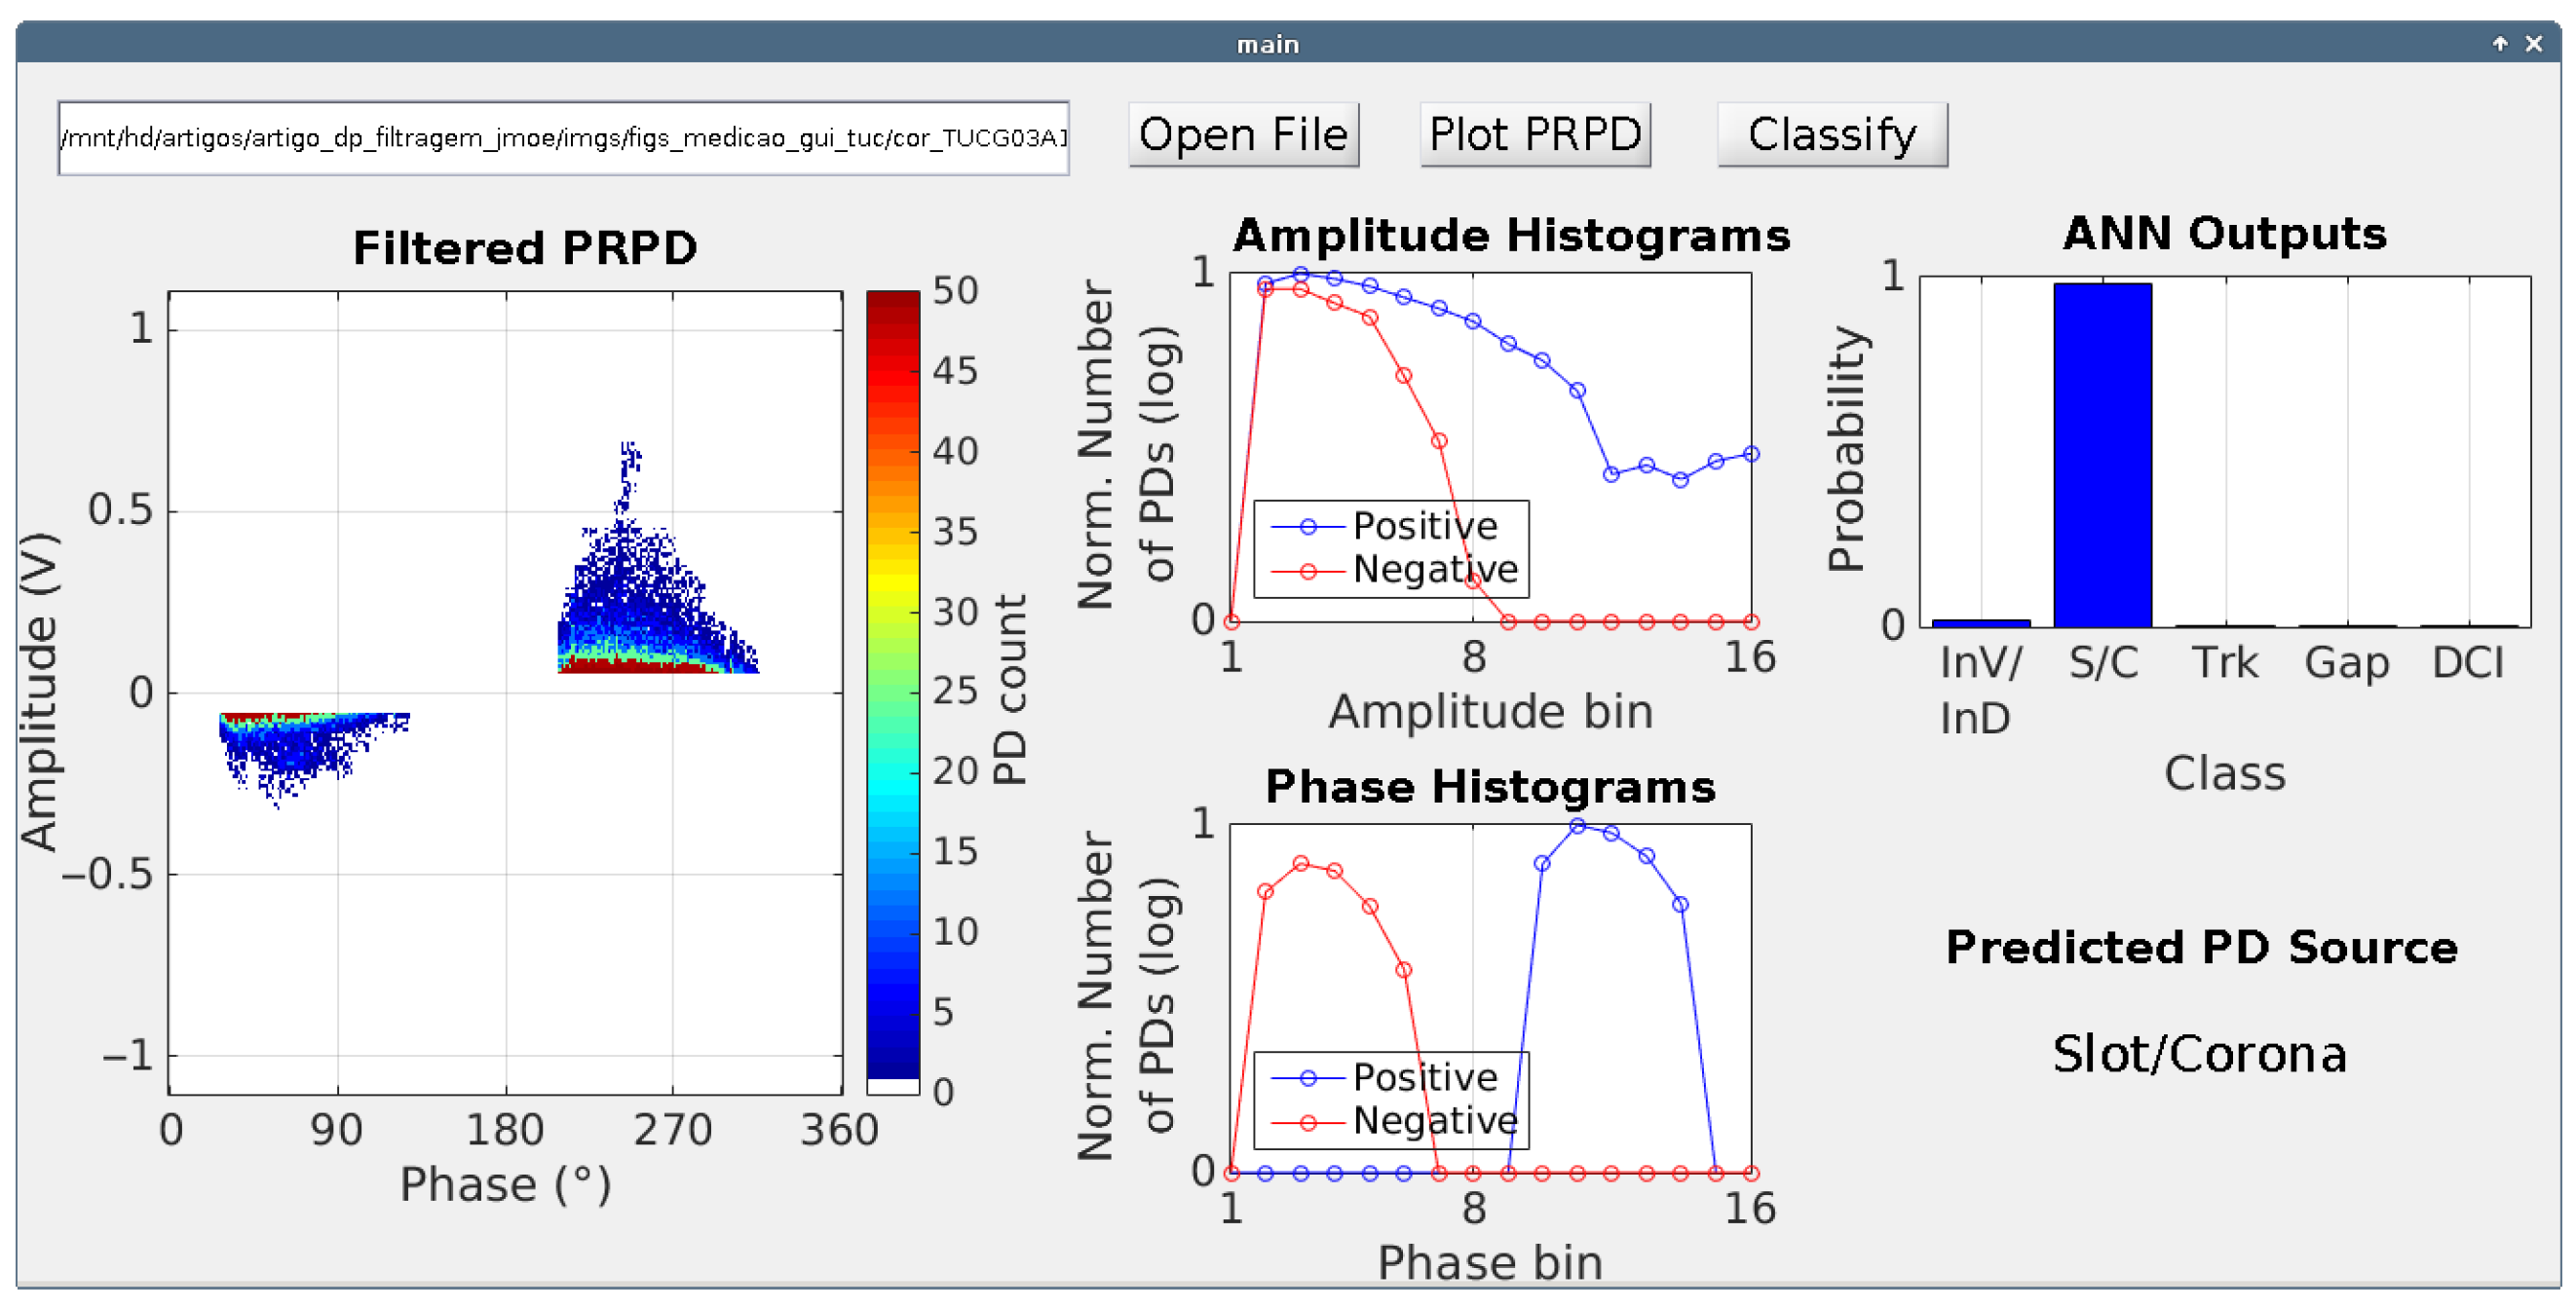2576x1309 pixels.
Task: Click the S/C bar in ANN Outputs
Action: pyautogui.click(x=2102, y=455)
